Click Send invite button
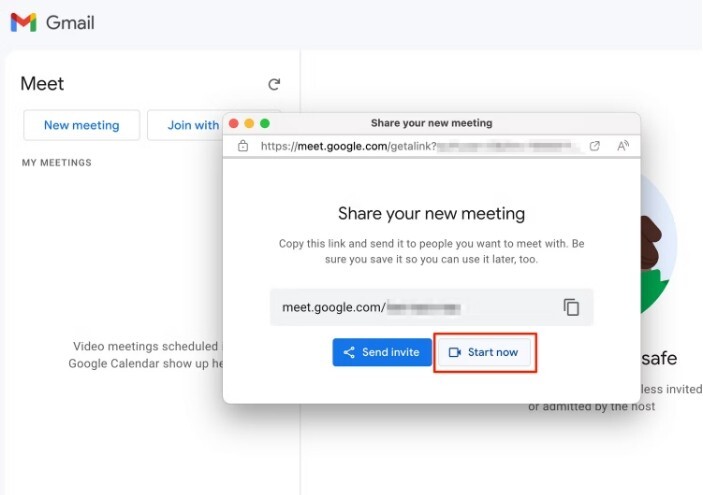703x495 pixels. [382, 352]
